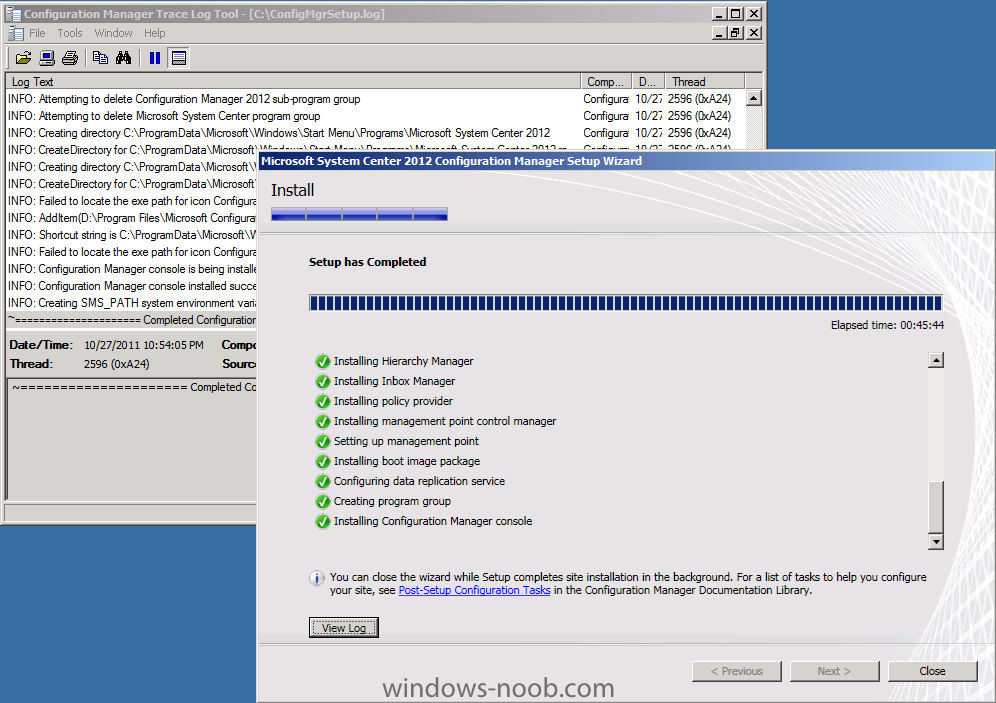Click the Thread column header
The width and height of the screenshot is (996, 703).
[x=704, y=81]
